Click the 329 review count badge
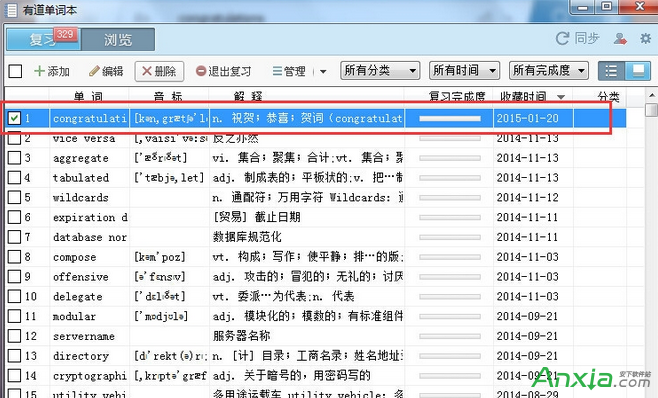 [x=65, y=34]
